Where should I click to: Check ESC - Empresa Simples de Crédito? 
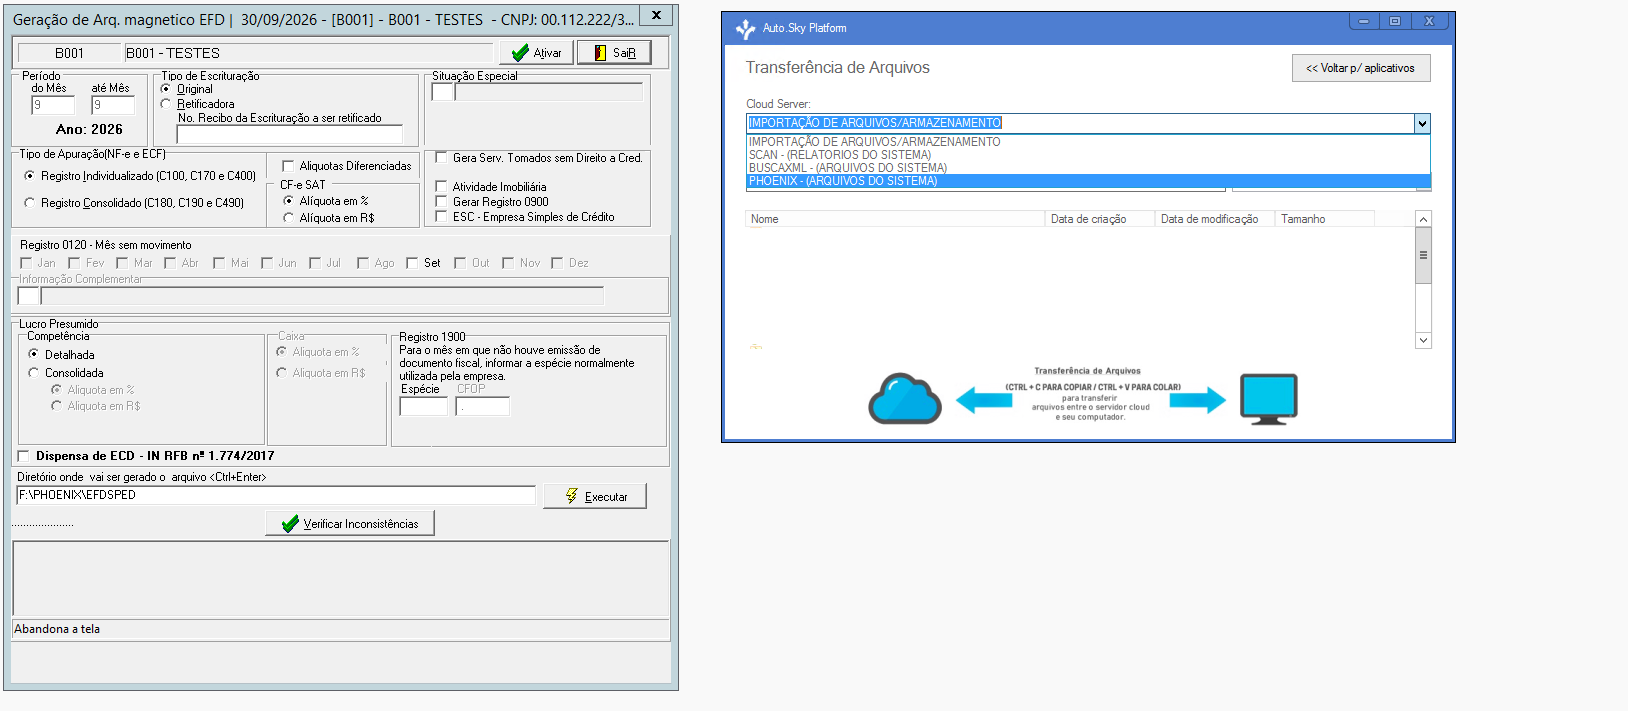click(441, 217)
